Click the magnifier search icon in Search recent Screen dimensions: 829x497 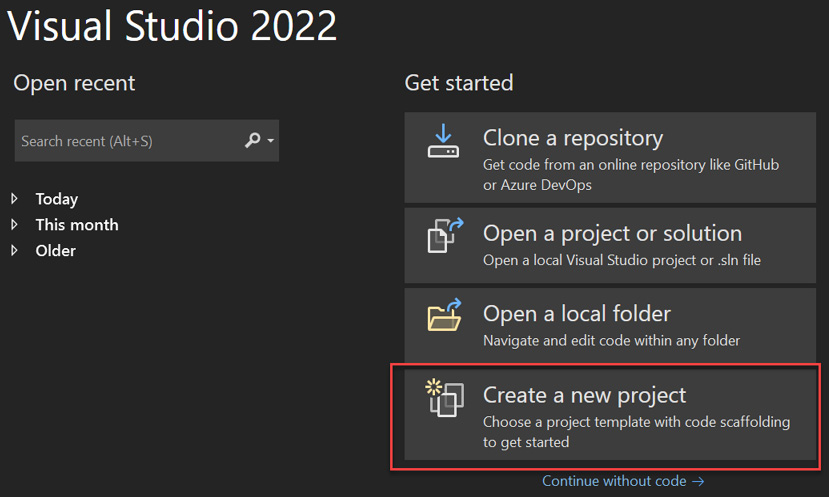[x=253, y=140]
